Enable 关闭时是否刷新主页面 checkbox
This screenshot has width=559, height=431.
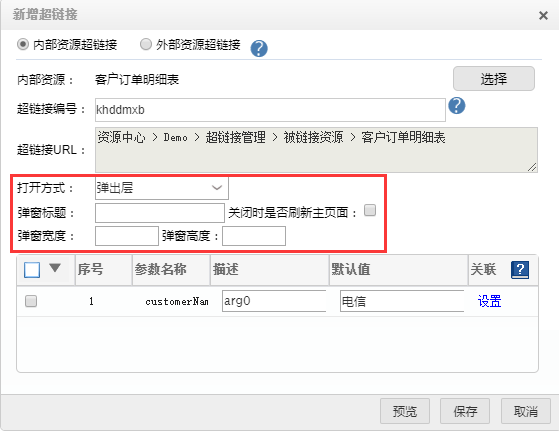click(370, 210)
